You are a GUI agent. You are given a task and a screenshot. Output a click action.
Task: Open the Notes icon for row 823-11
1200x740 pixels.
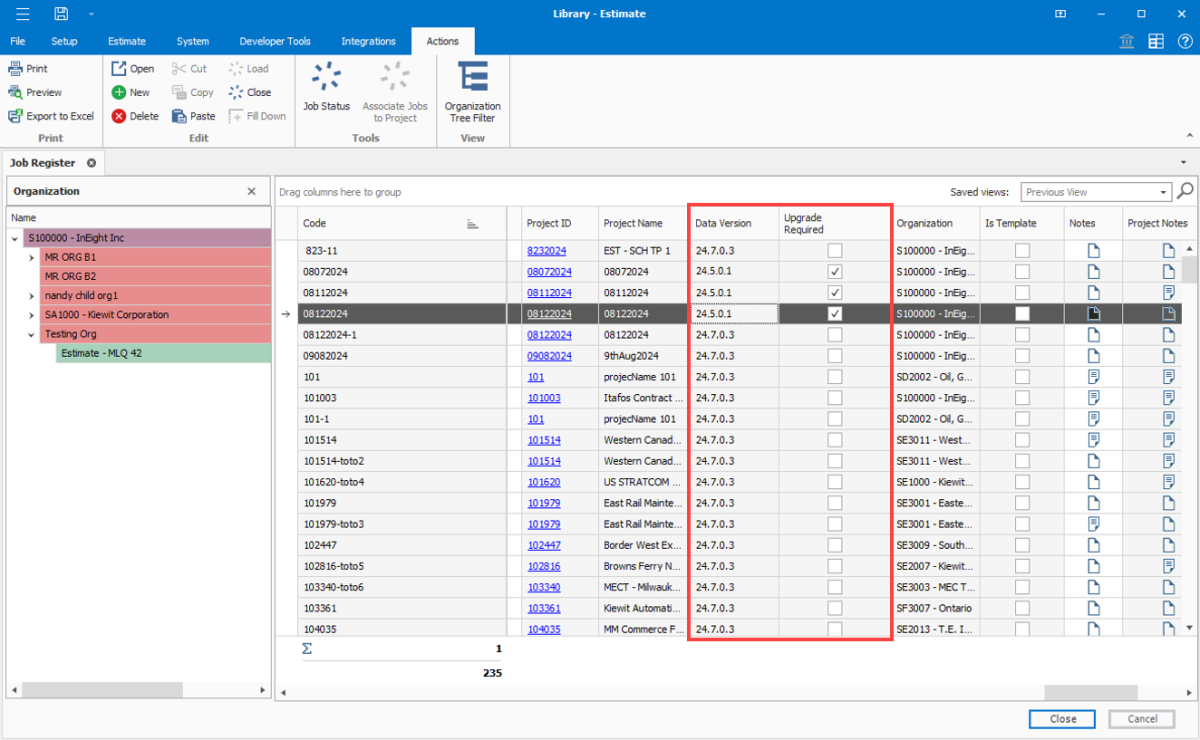pyautogui.click(x=1093, y=251)
